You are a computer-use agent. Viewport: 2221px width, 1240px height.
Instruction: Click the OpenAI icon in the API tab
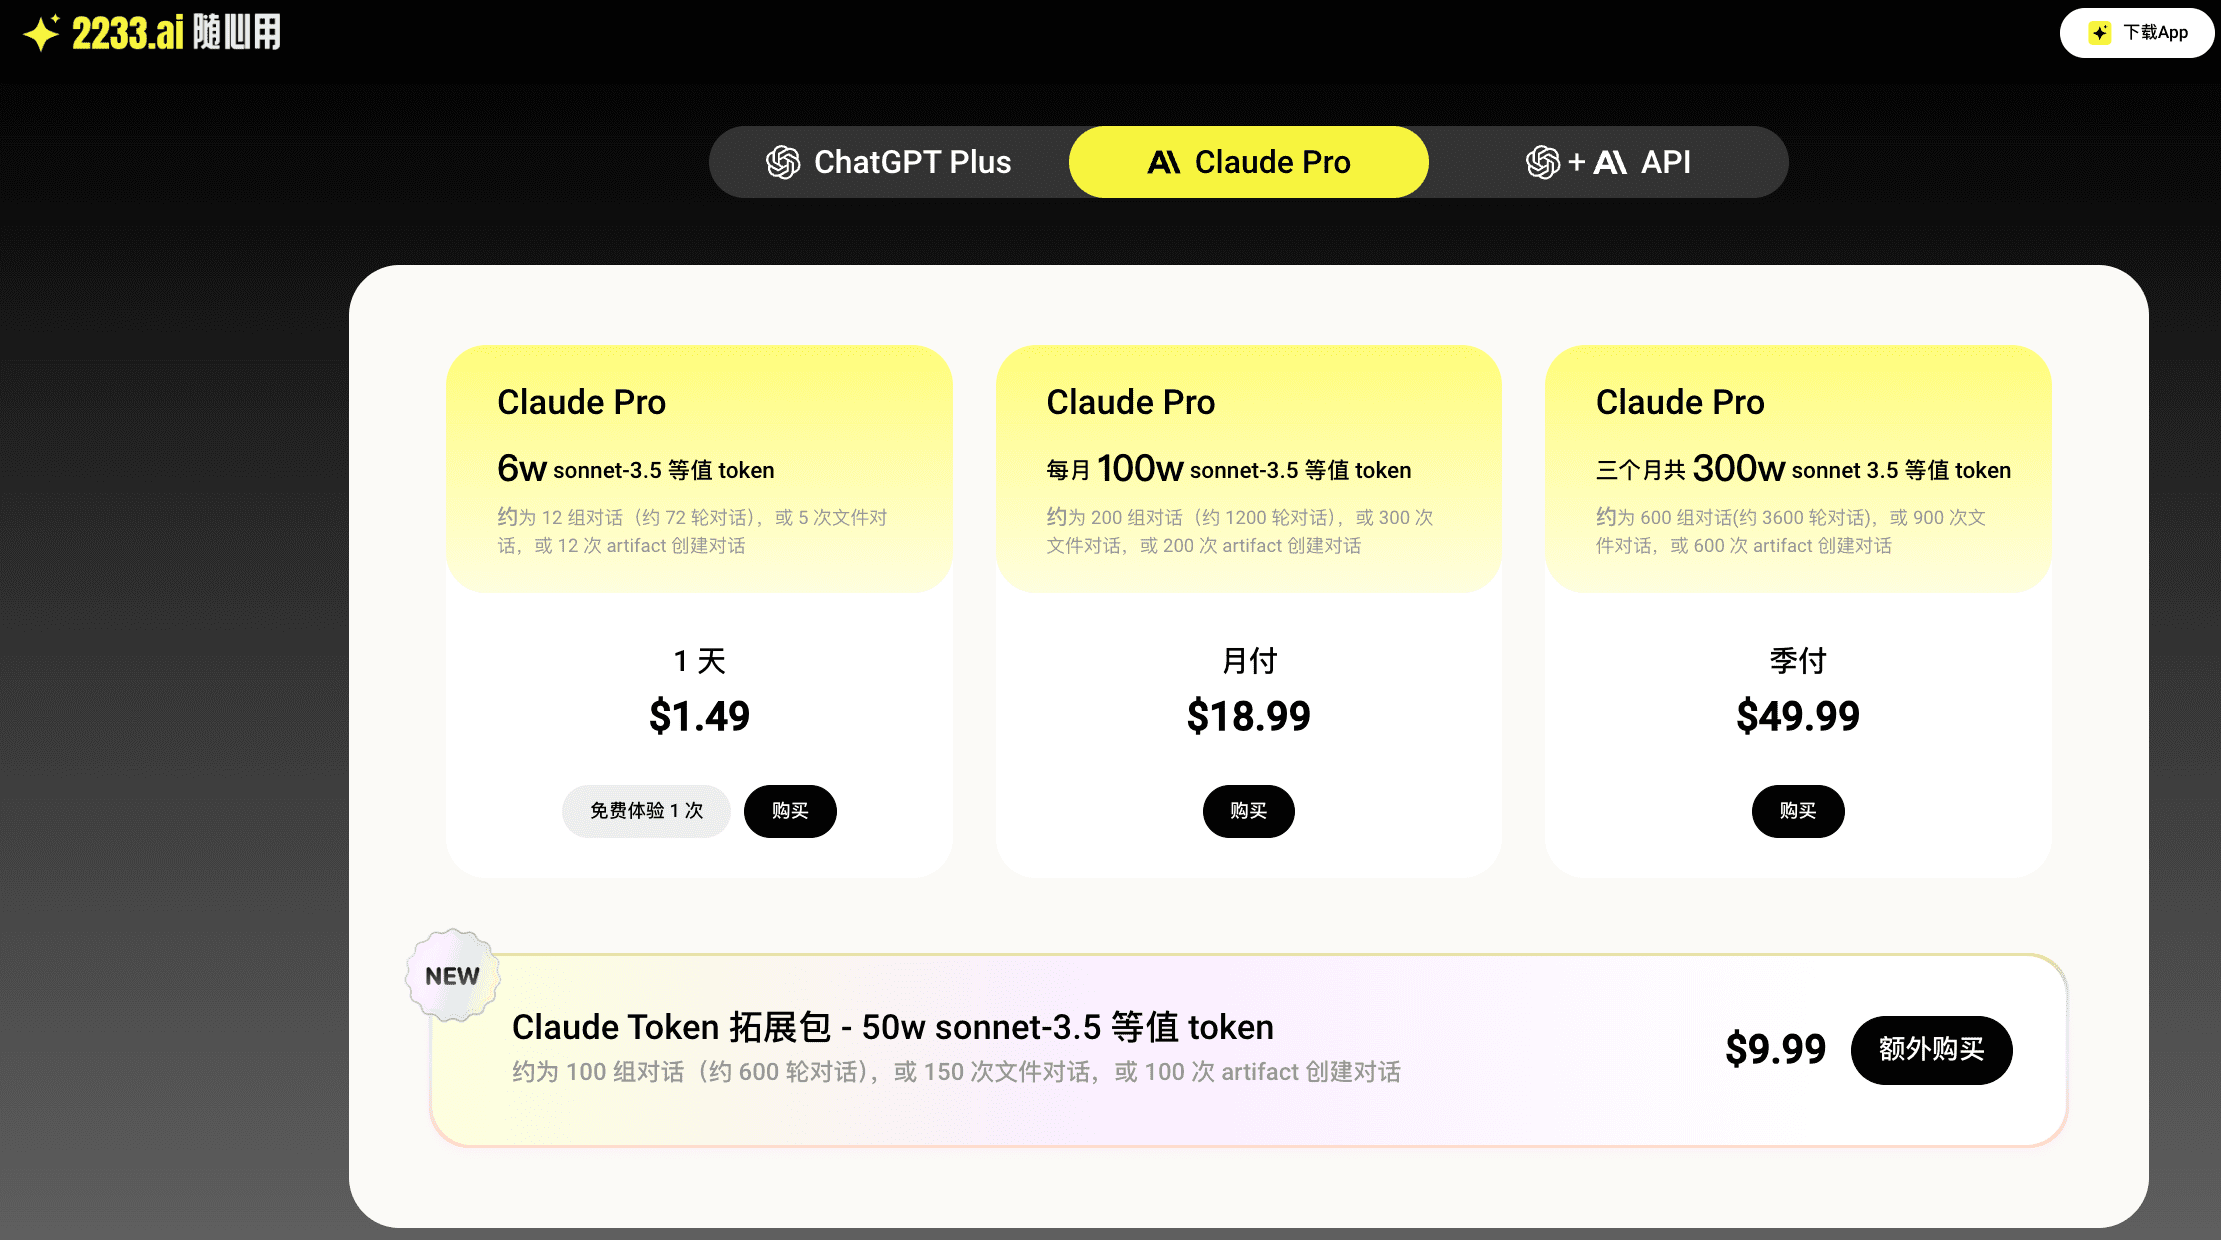pyautogui.click(x=1543, y=162)
